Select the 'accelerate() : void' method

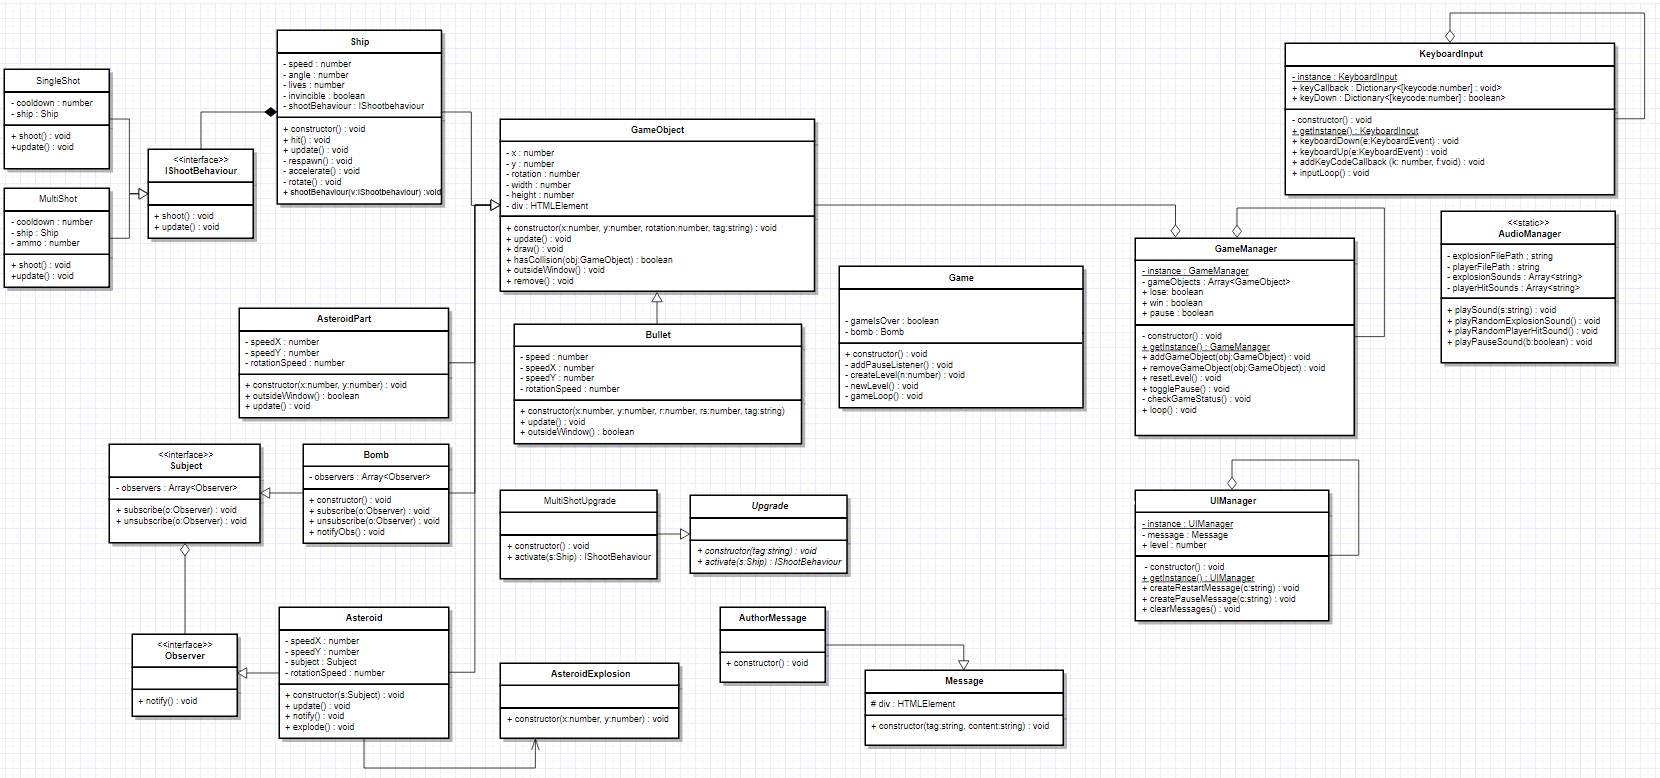point(321,171)
